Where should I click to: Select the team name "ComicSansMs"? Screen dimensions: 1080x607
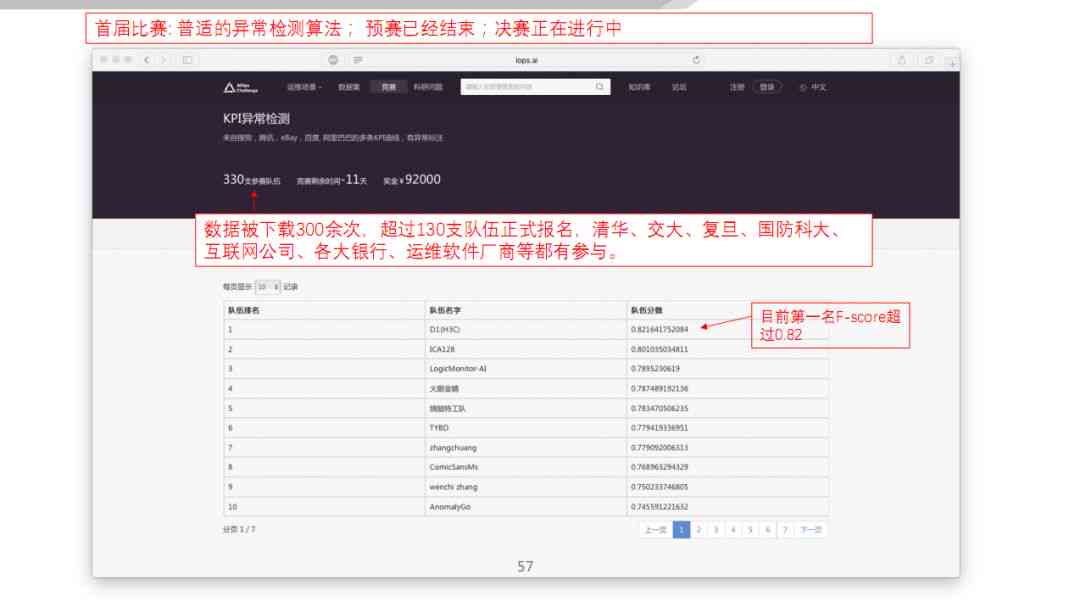click(453, 467)
